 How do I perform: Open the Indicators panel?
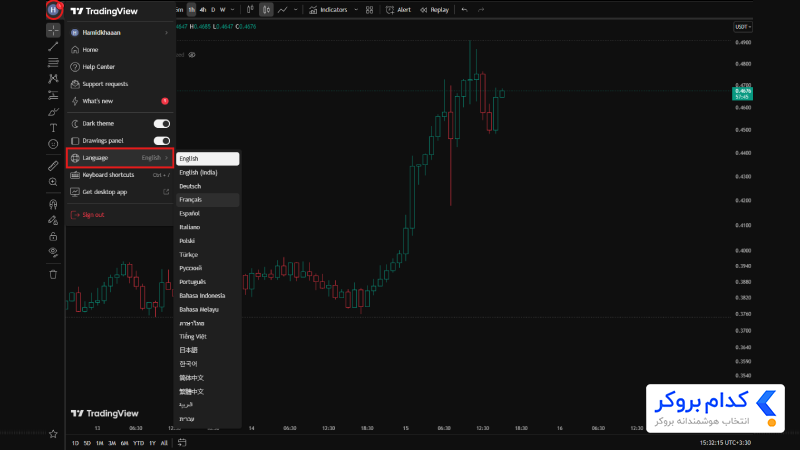[329, 10]
